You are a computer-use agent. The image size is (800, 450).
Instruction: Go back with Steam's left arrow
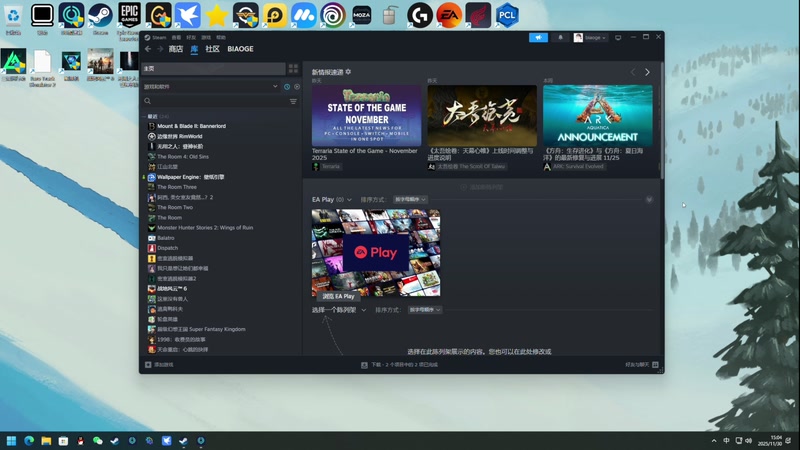pyautogui.click(x=148, y=49)
